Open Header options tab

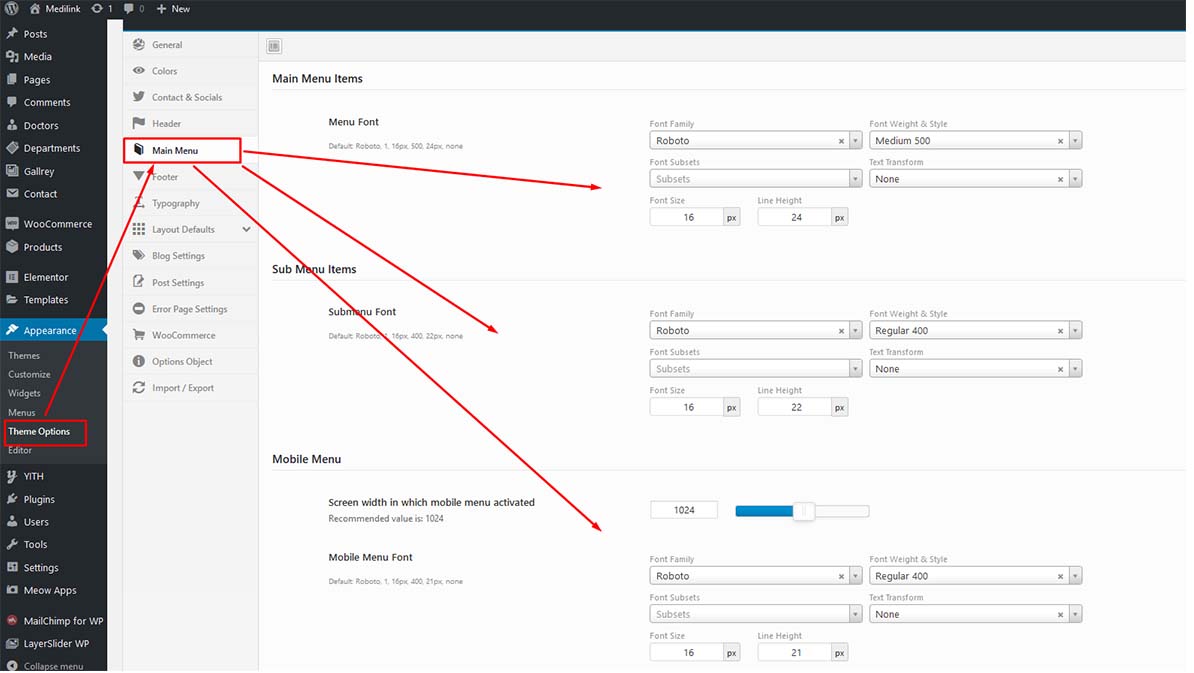[190, 123]
